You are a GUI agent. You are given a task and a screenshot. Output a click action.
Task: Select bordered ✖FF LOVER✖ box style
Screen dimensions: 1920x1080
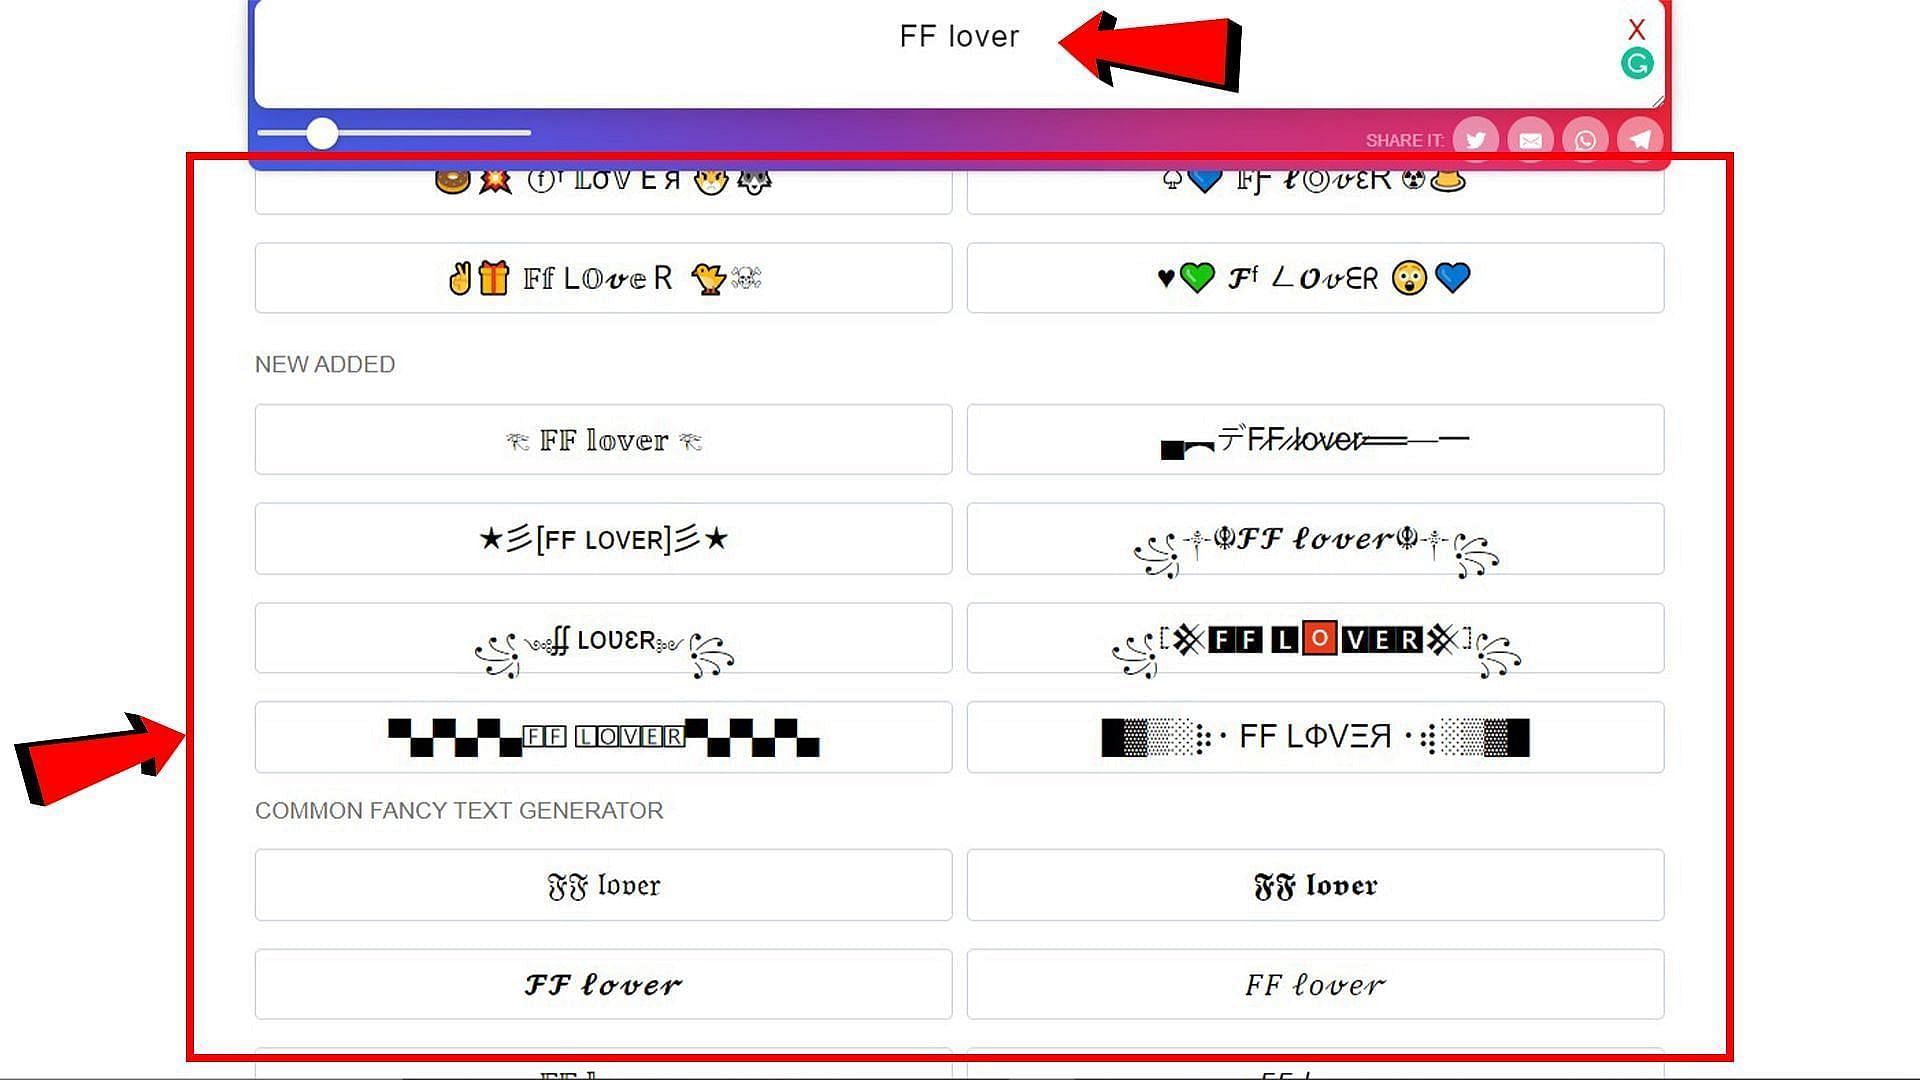[1315, 637]
